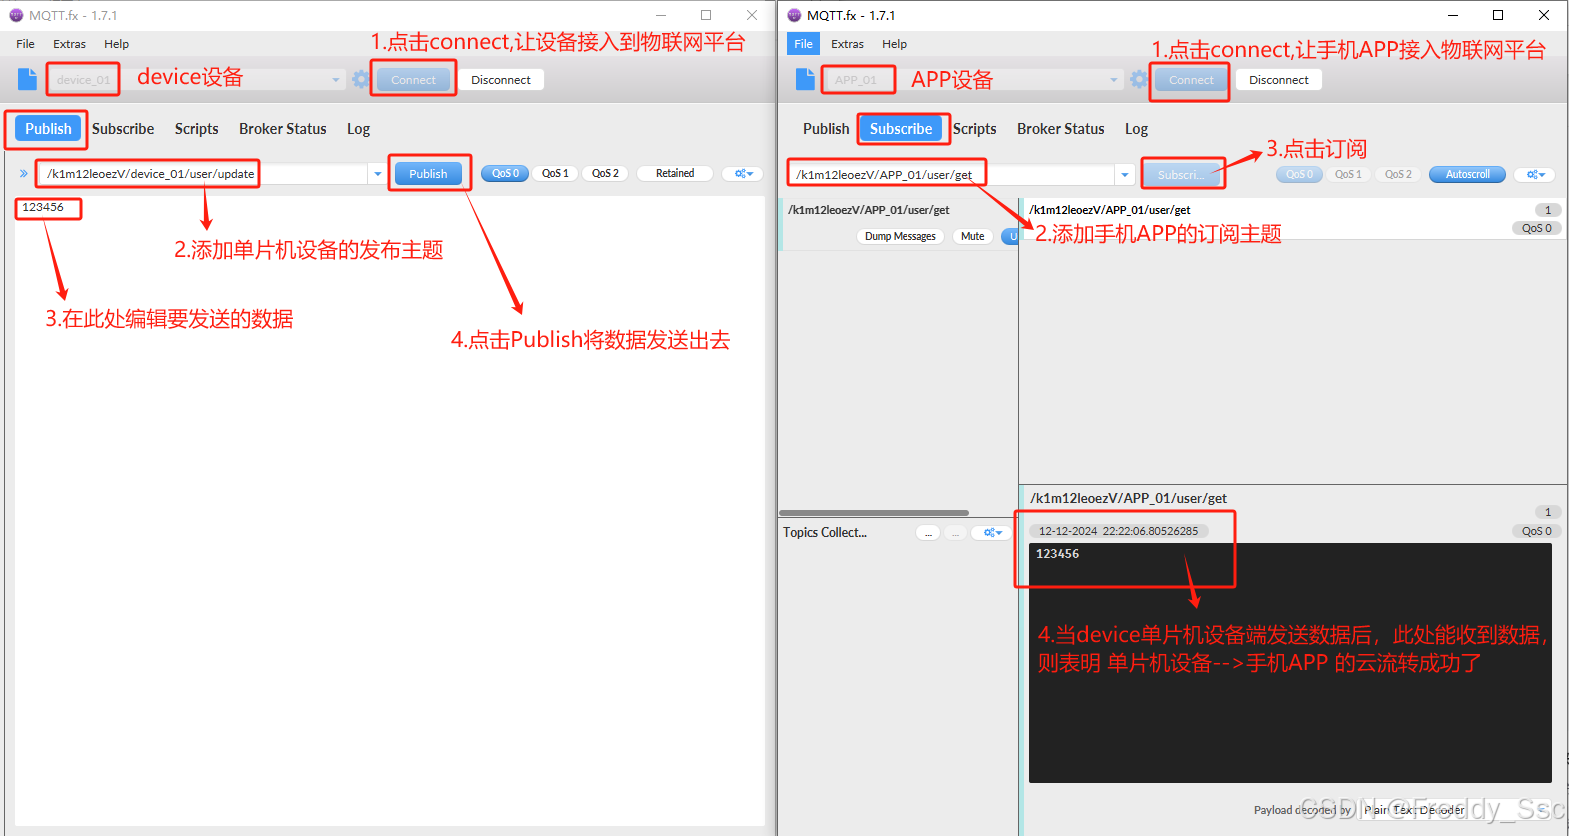Expand the » arrow beside the publish topic
This screenshot has width=1569, height=836.
(24, 173)
